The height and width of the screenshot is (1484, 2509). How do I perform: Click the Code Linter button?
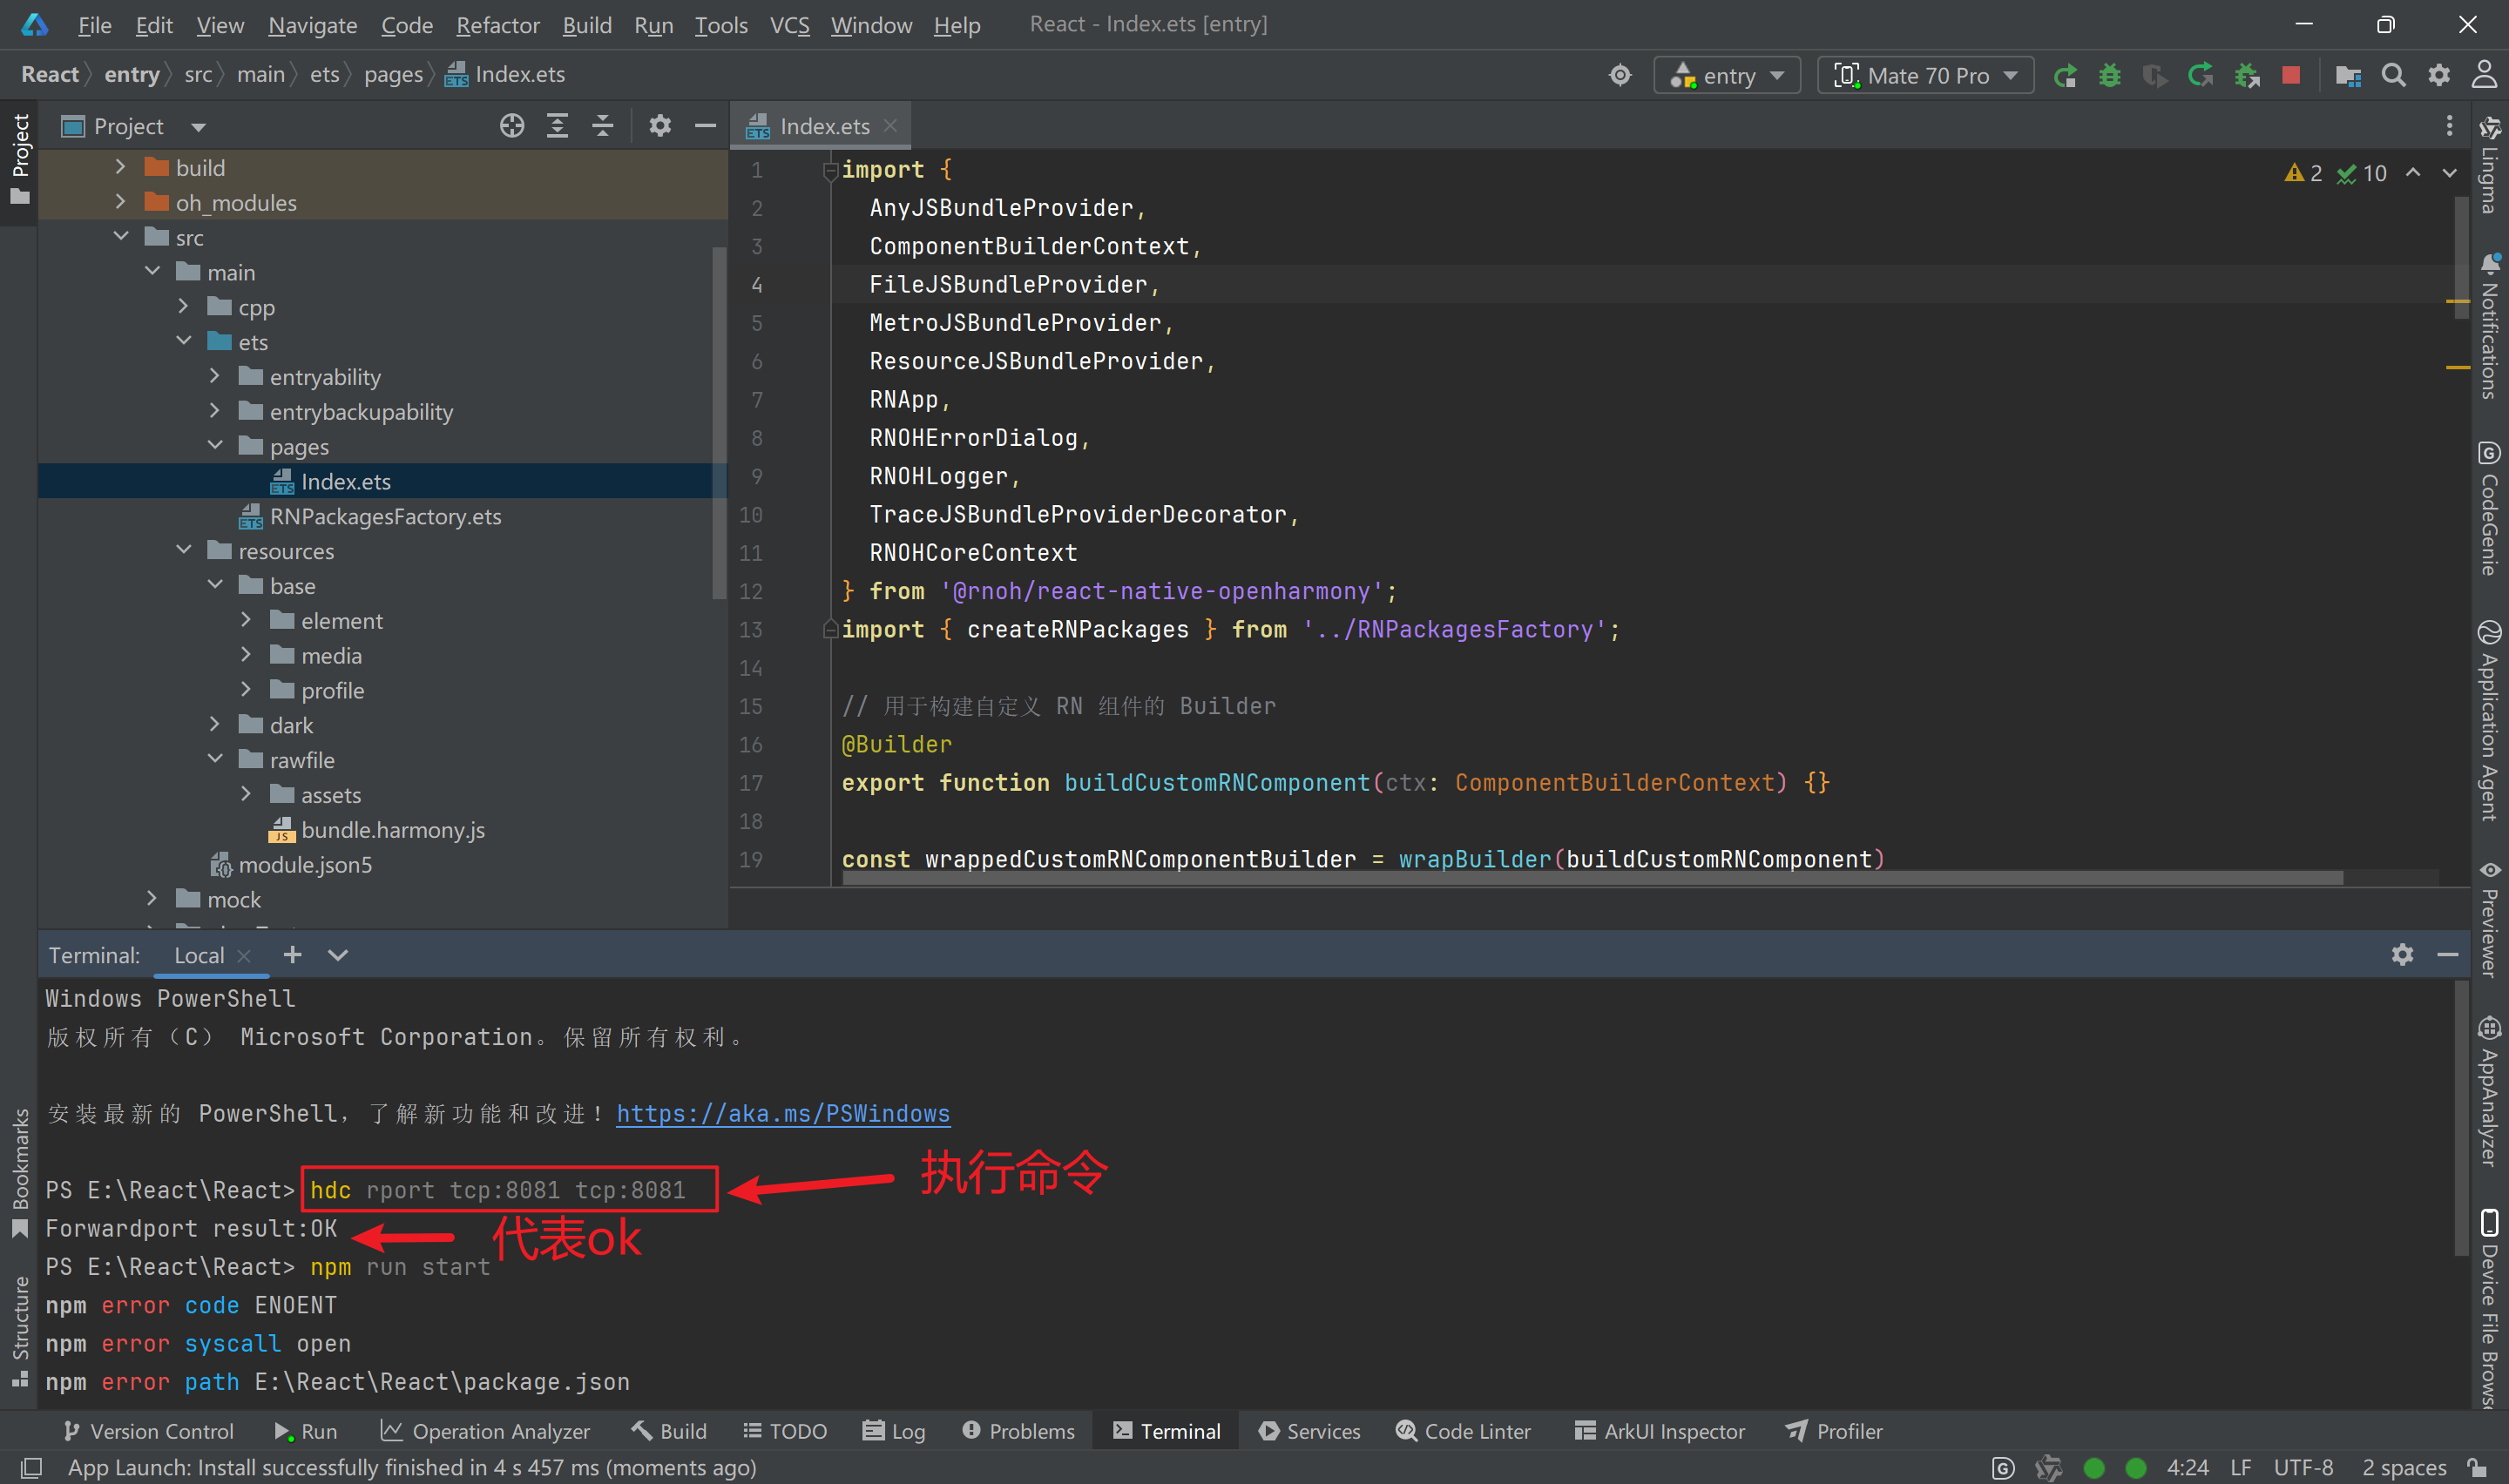point(1463,1431)
